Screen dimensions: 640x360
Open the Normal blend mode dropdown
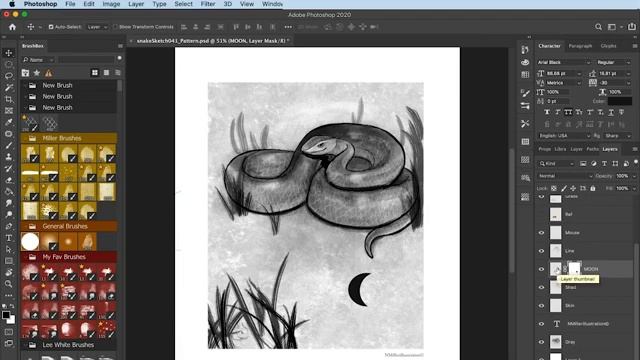565,176
